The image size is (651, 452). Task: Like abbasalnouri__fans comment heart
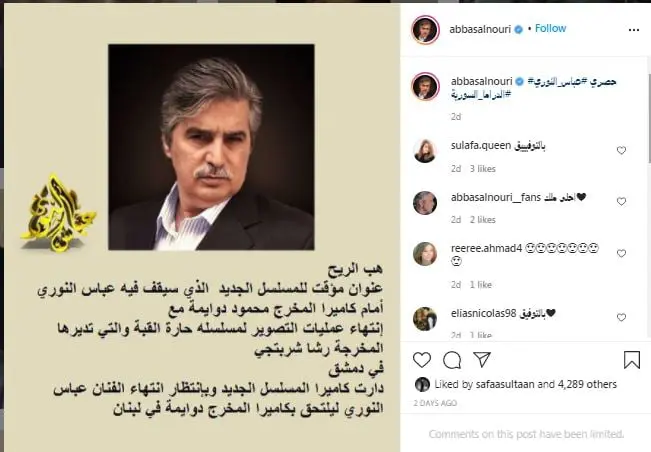point(621,201)
